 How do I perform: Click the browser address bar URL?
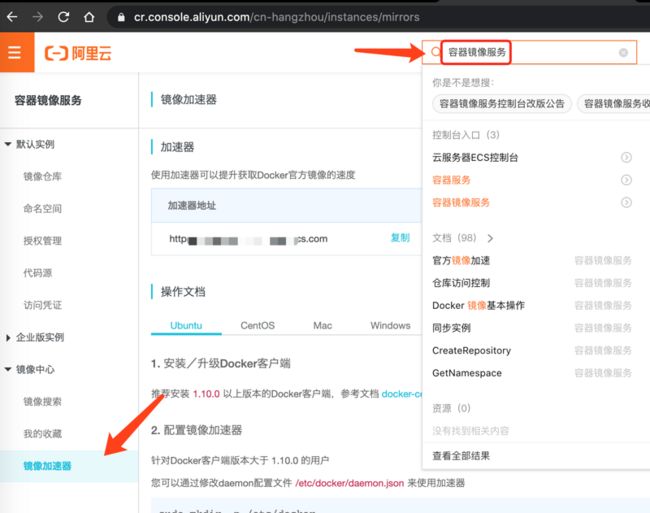pyautogui.click(x=276, y=17)
